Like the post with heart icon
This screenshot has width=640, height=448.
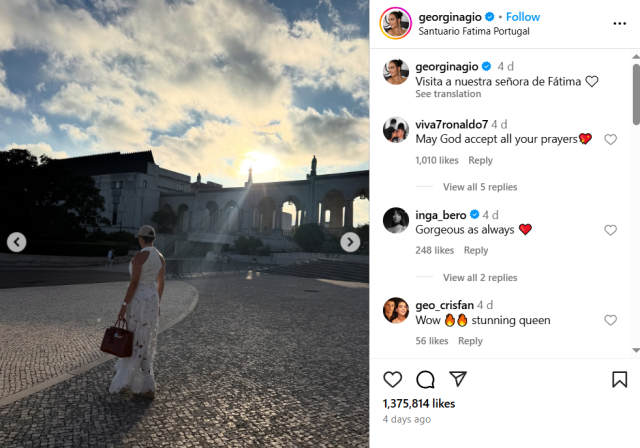[x=393, y=379]
